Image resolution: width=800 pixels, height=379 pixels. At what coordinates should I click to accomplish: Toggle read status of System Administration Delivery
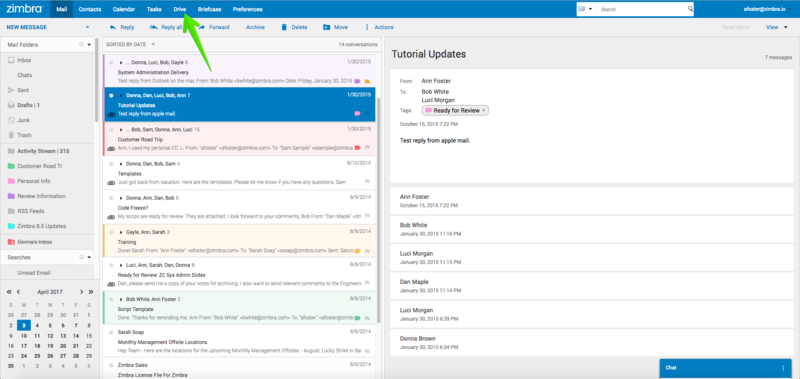click(x=111, y=62)
